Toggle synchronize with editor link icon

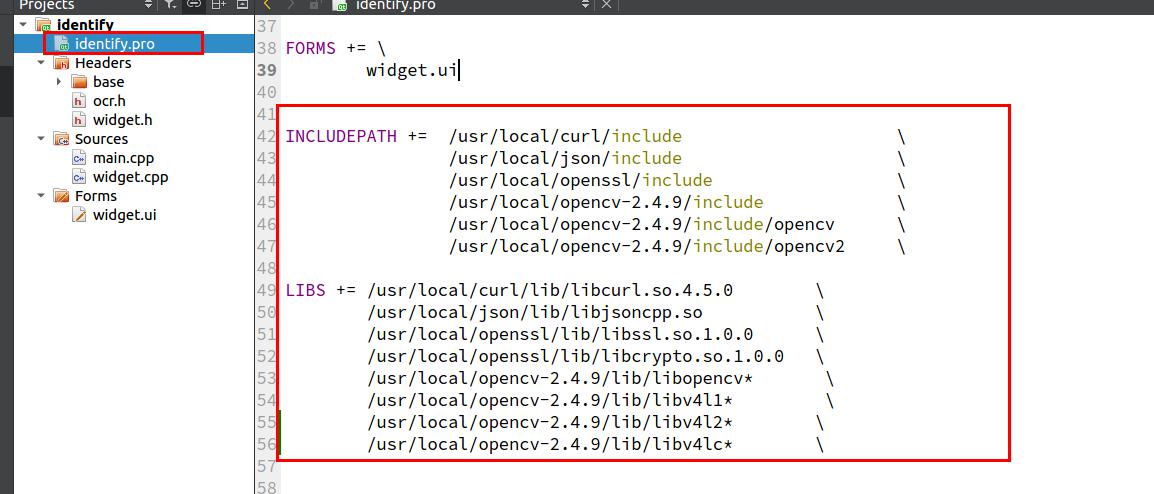(194, 4)
